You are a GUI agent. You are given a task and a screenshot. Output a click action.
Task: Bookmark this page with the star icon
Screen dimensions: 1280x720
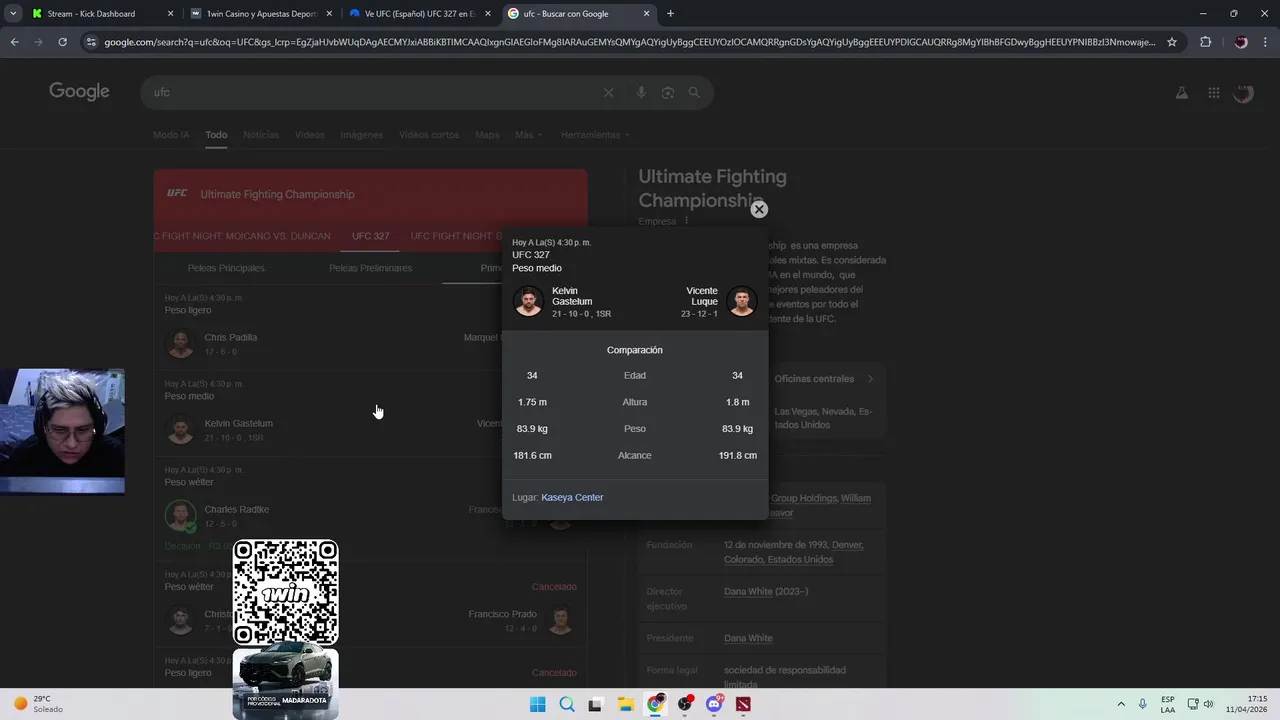[x=1172, y=42]
